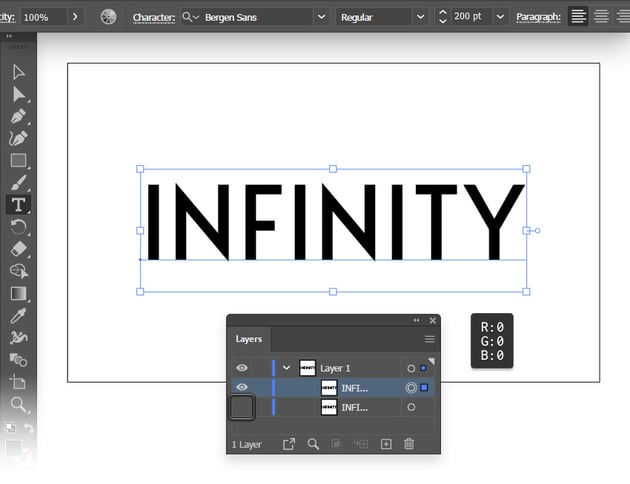The image size is (630, 484).
Task: Click Create New Layer button
Action: 386,444
